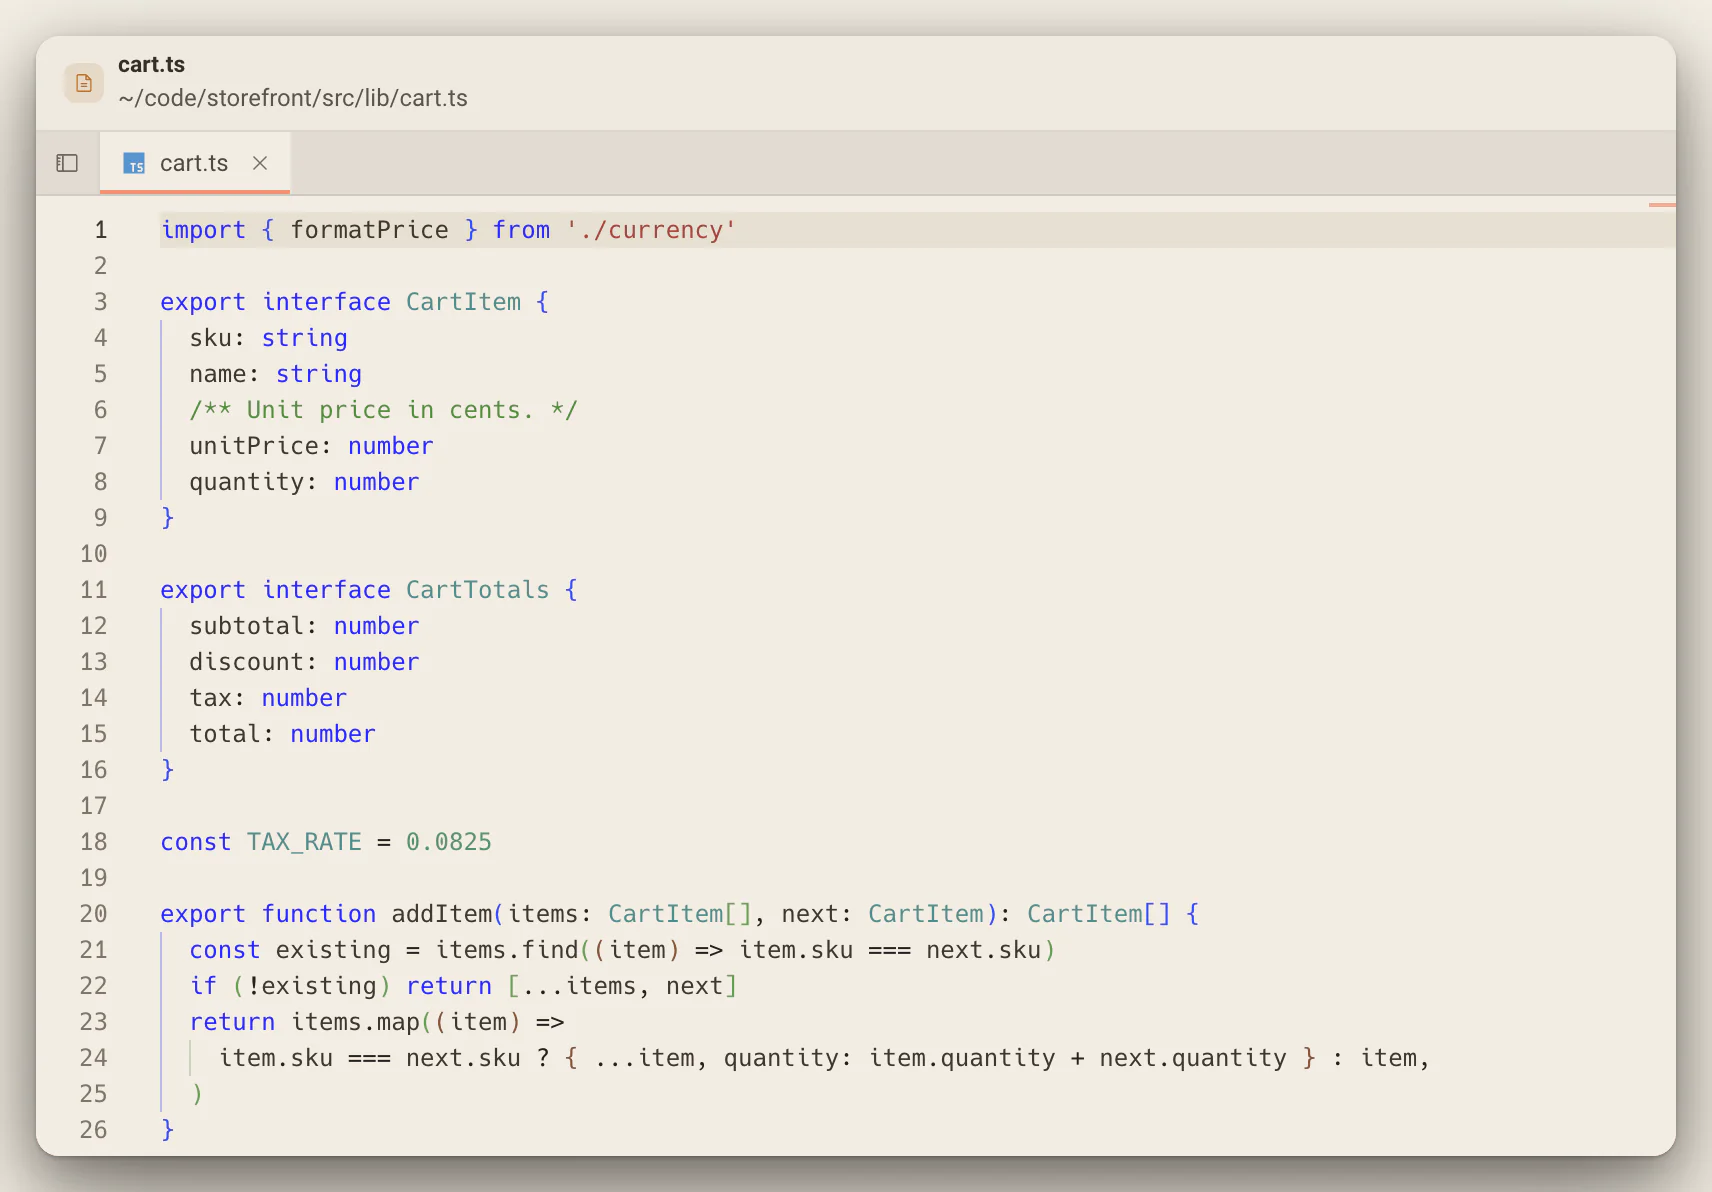This screenshot has width=1712, height=1192.
Task: Click the file document icon beside cart.ts title
Action: 84,82
